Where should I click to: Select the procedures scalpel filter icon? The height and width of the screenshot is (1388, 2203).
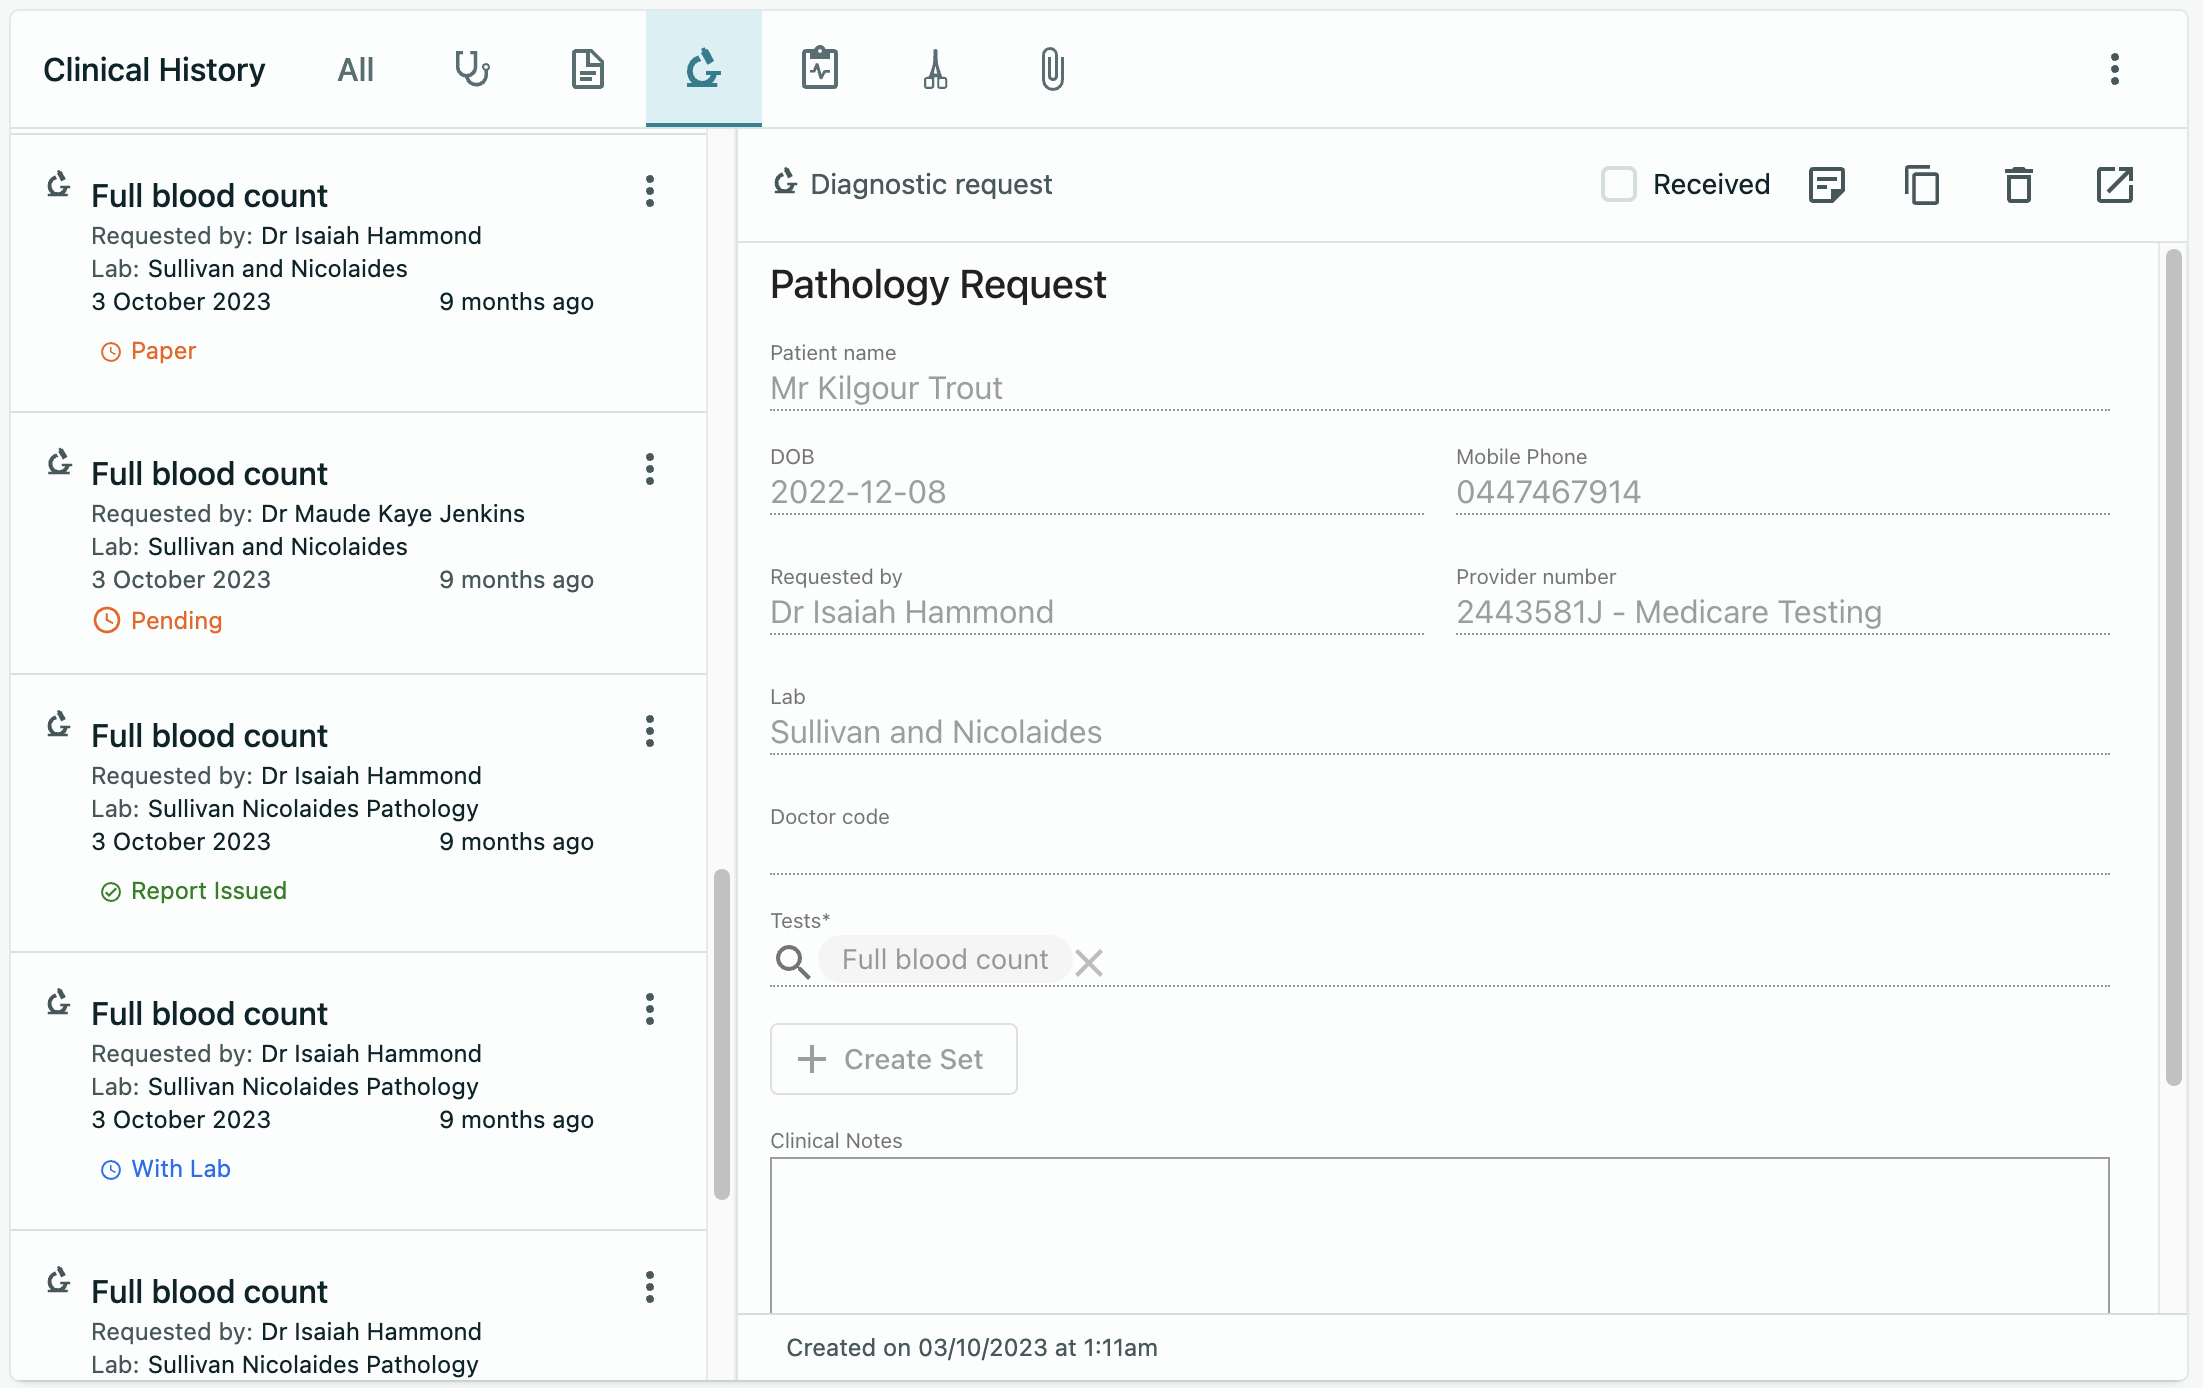pyautogui.click(x=936, y=69)
